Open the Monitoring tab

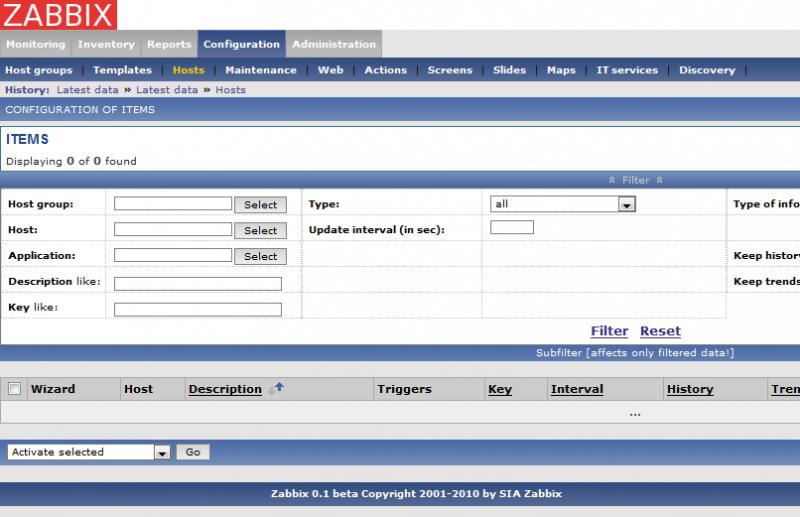36,44
